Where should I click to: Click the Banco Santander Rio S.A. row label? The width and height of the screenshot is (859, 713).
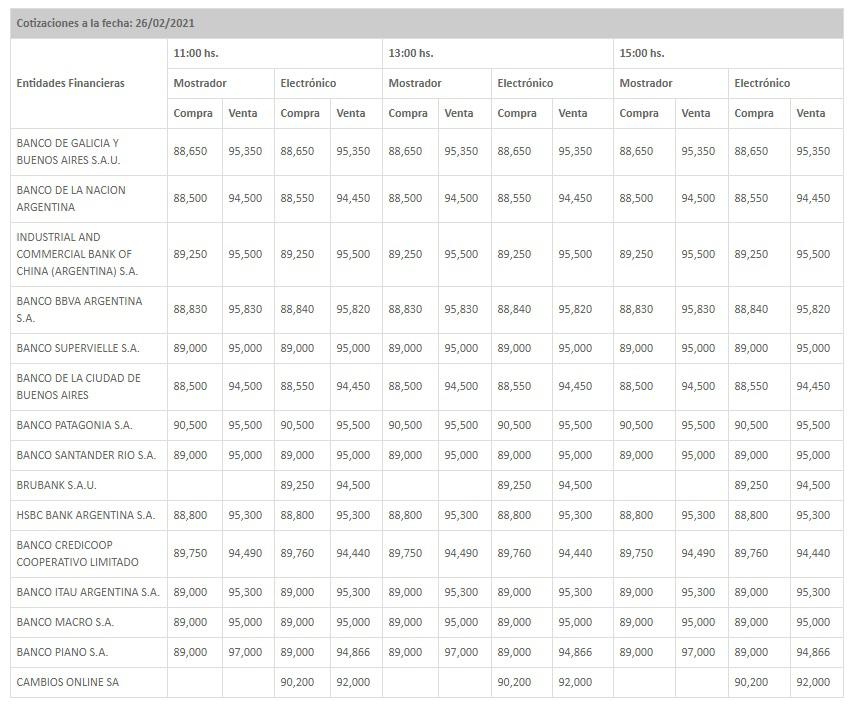[86, 455]
